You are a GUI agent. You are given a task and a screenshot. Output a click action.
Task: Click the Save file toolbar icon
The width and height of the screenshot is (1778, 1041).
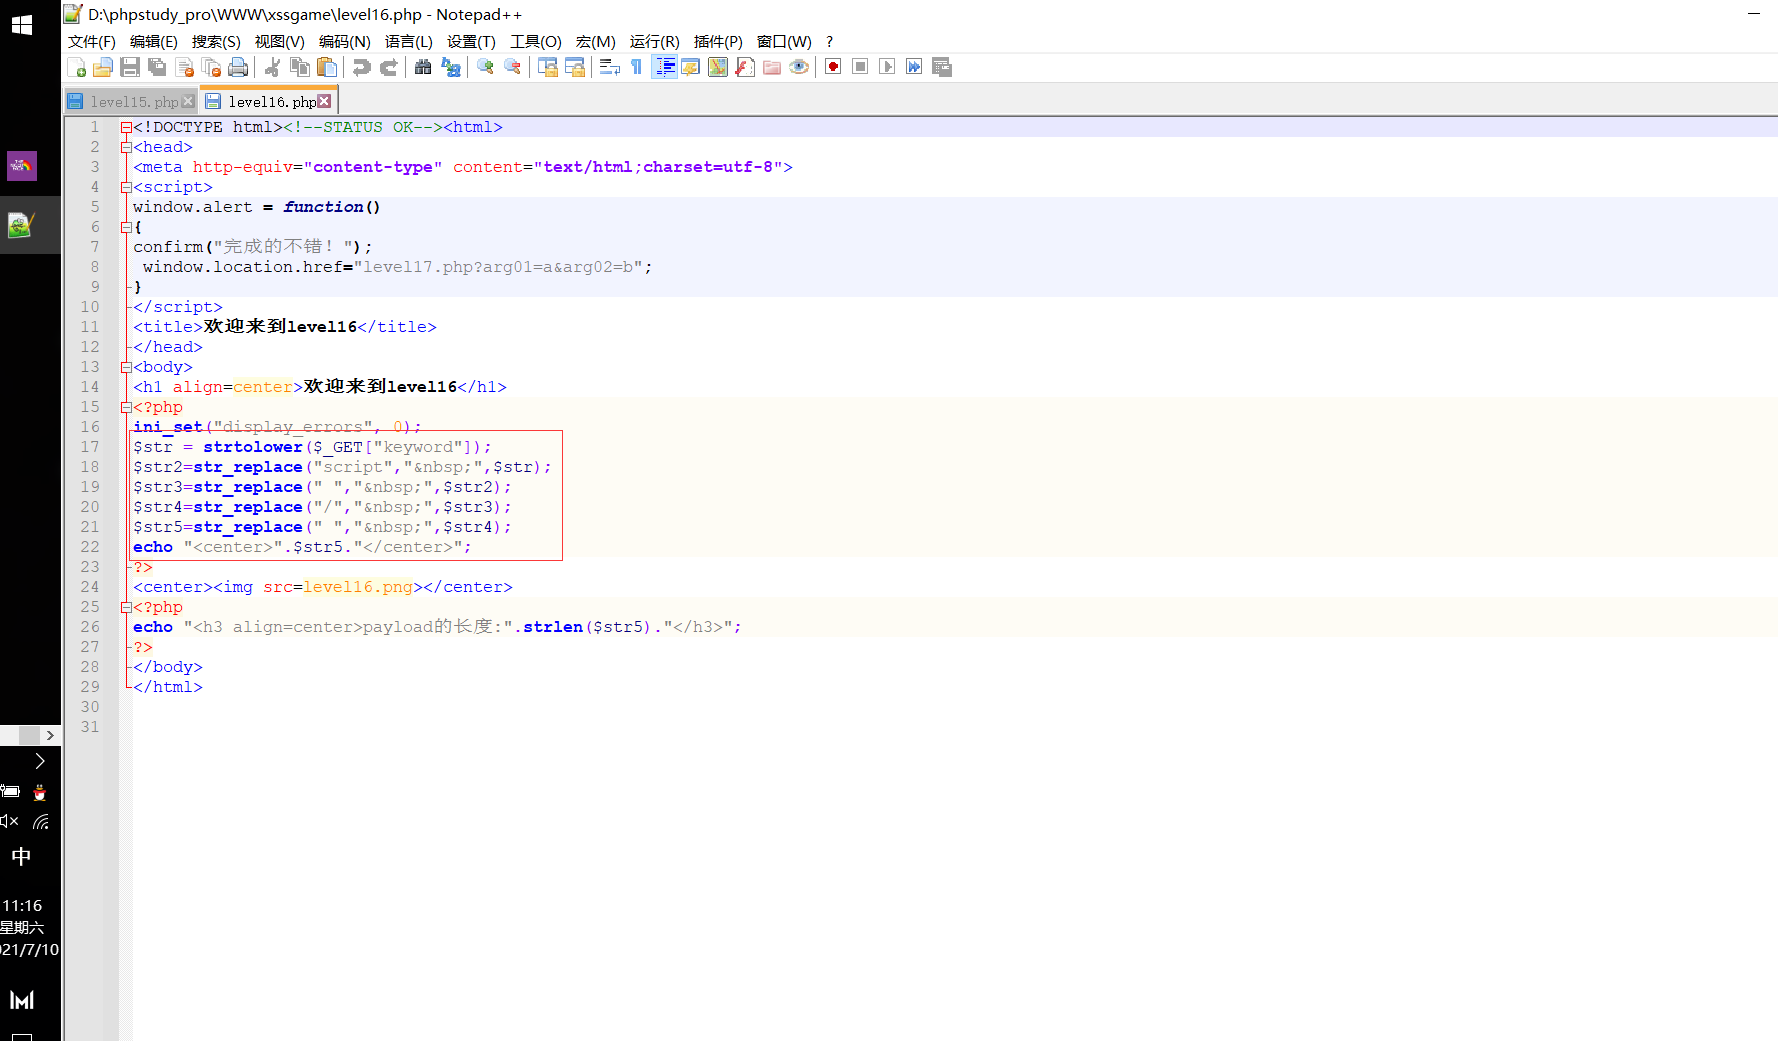click(x=130, y=67)
